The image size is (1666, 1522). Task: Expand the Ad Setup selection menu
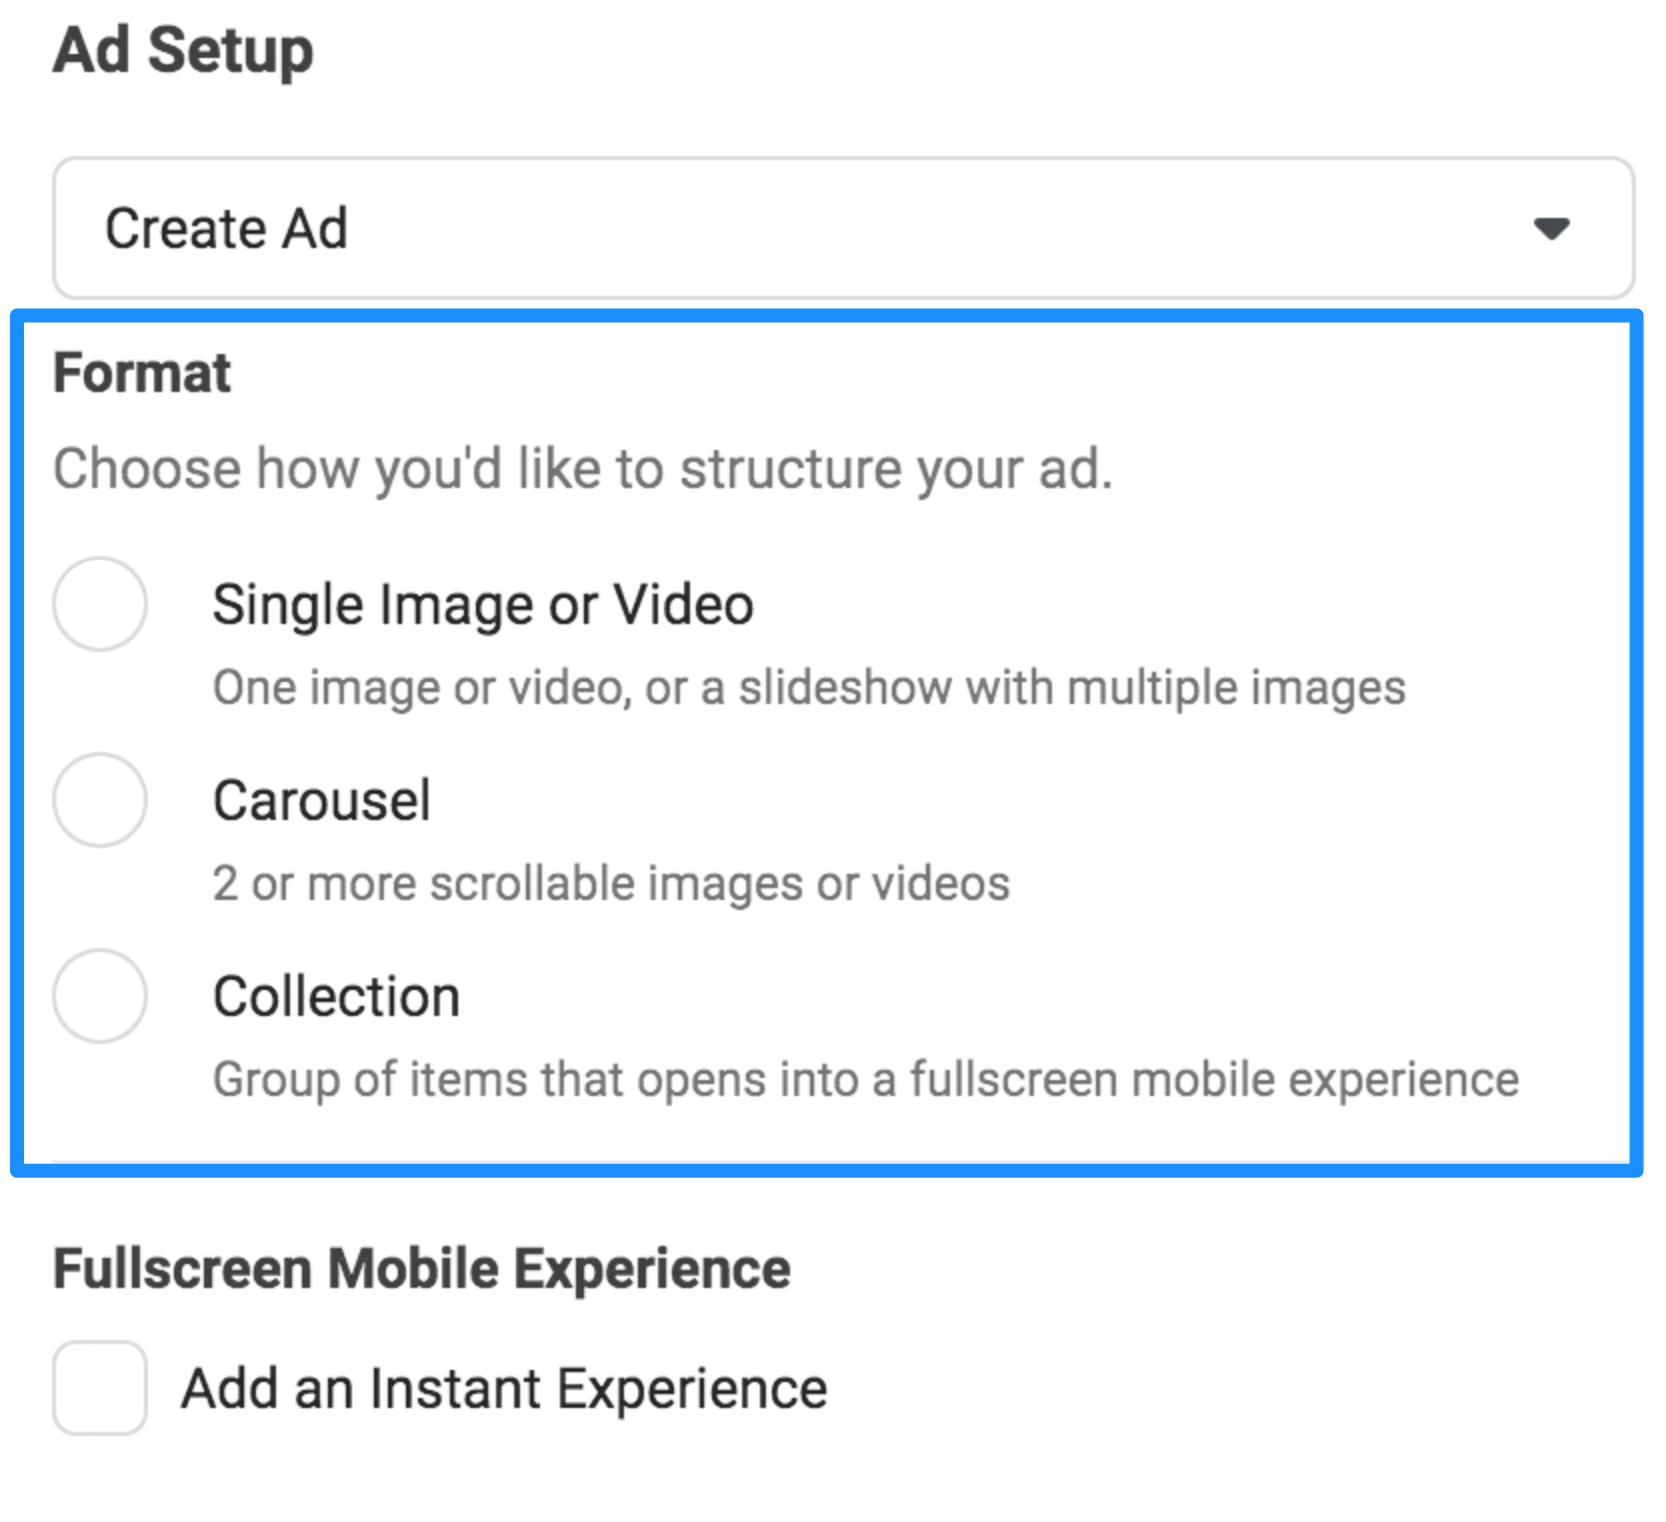click(840, 228)
